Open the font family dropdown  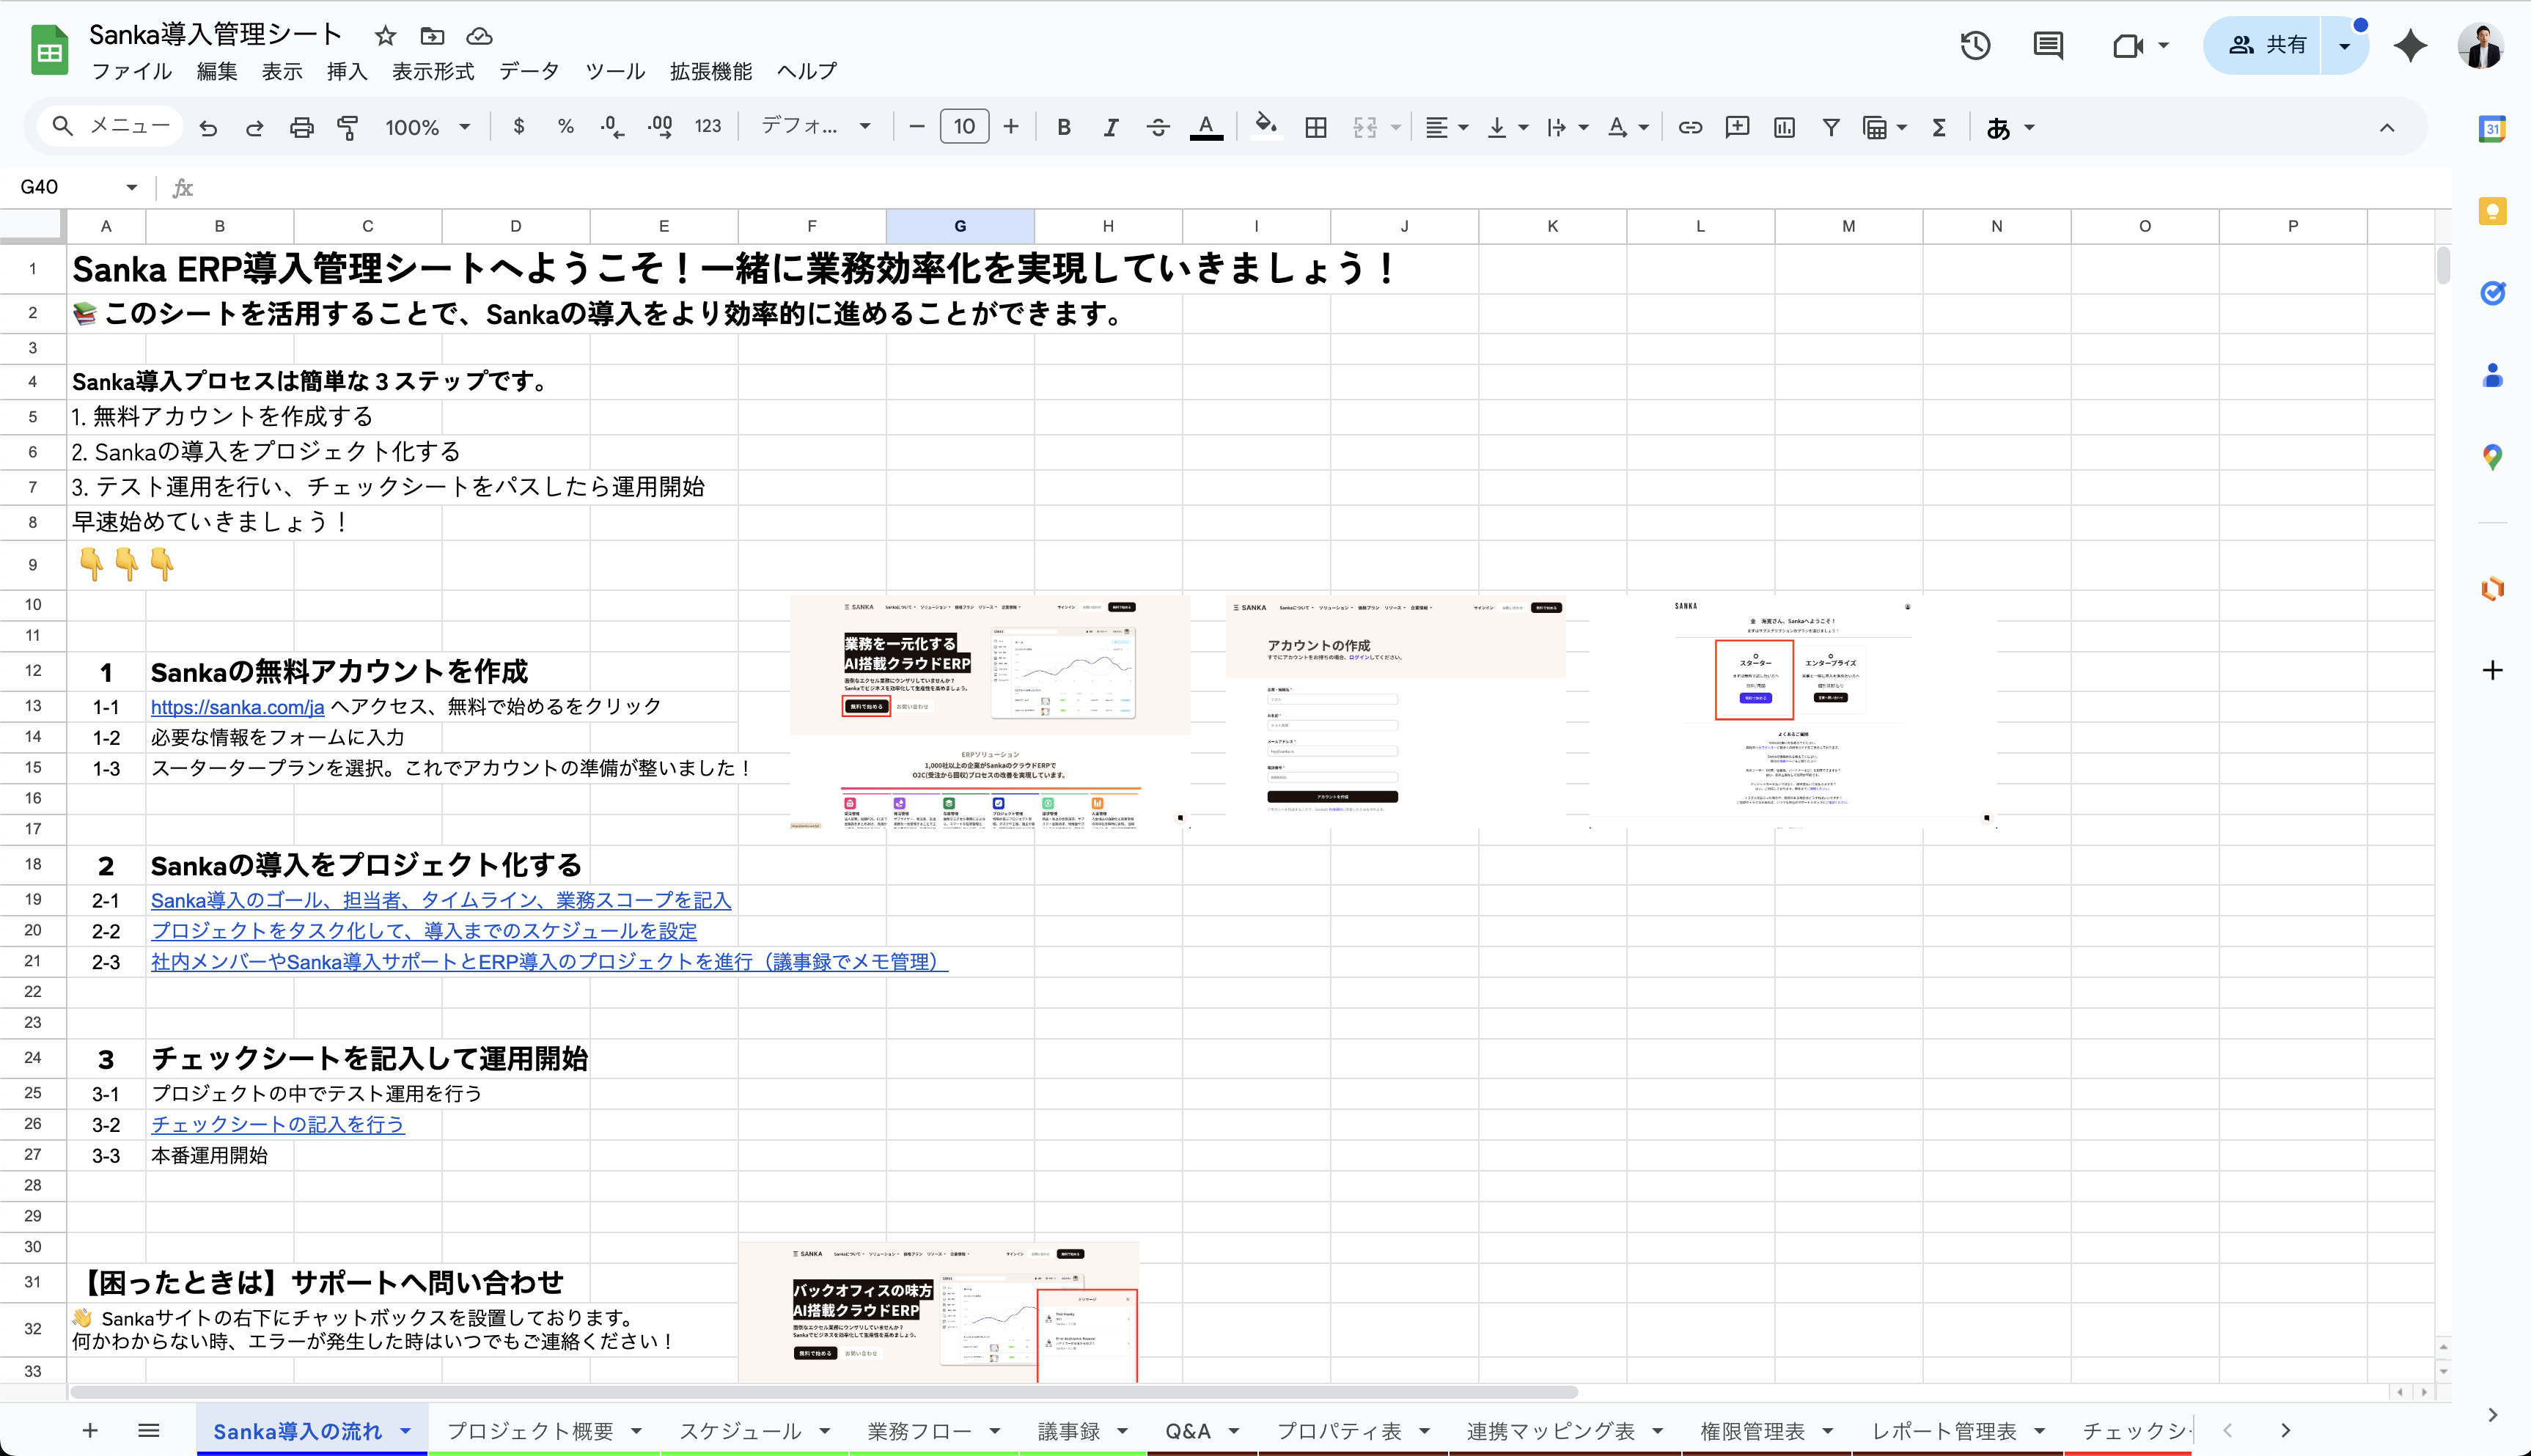815,127
